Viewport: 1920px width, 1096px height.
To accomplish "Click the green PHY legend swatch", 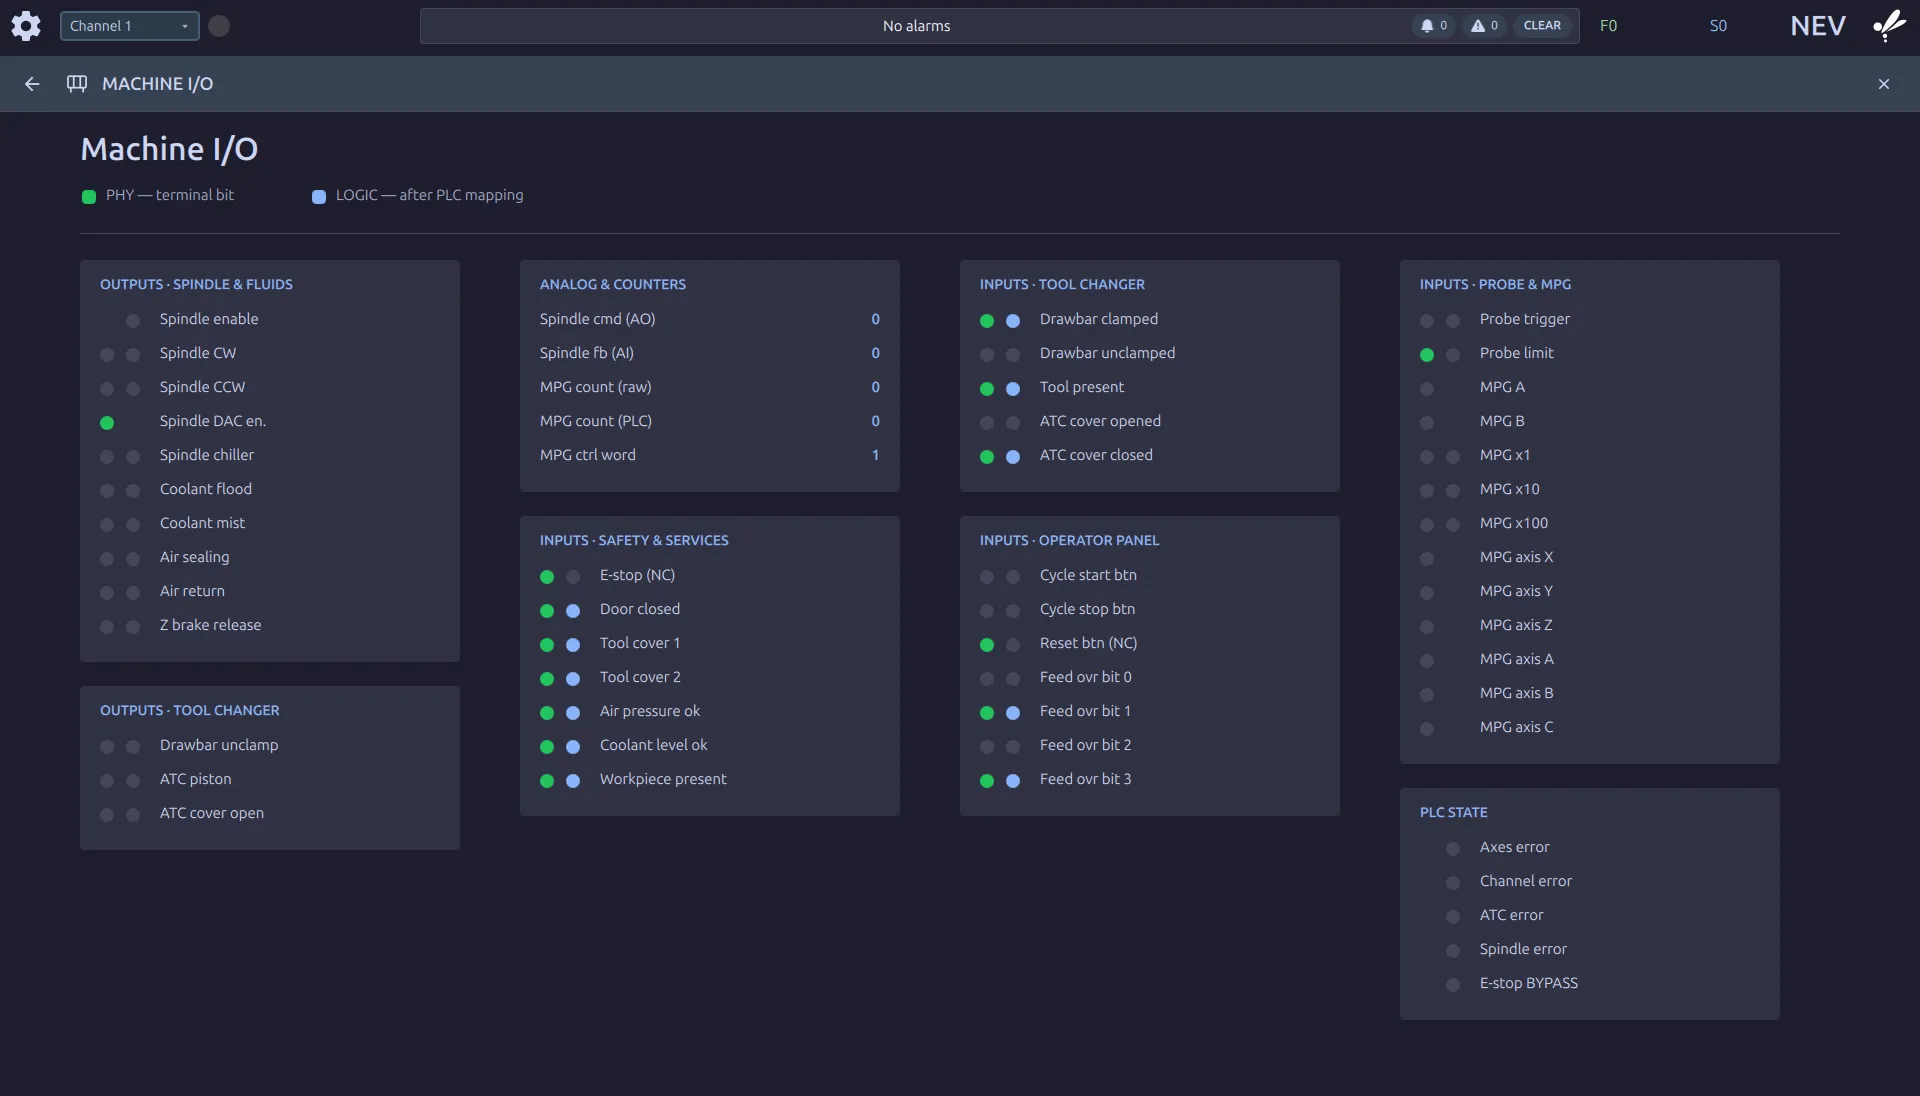I will click(x=89, y=197).
